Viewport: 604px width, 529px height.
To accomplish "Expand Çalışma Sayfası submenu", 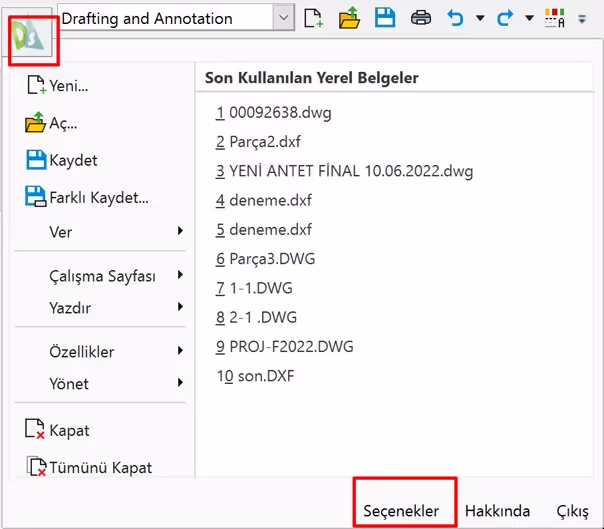I will click(100, 276).
